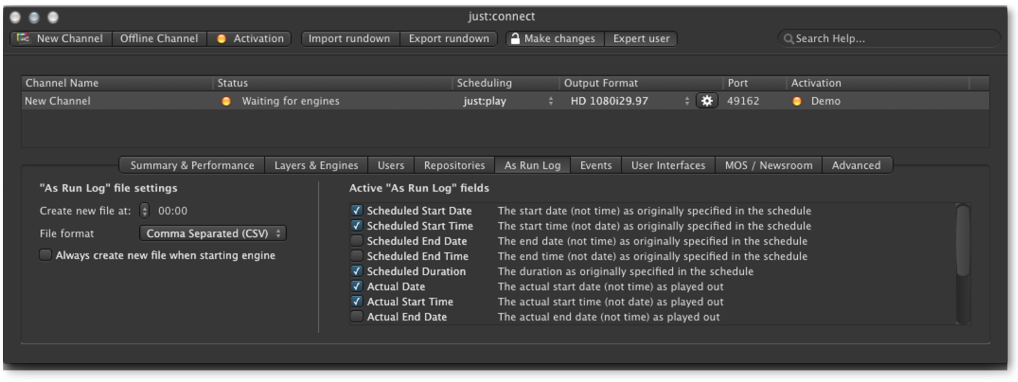Click the Create new file time stepper
The image size is (1018, 382).
(145, 210)
